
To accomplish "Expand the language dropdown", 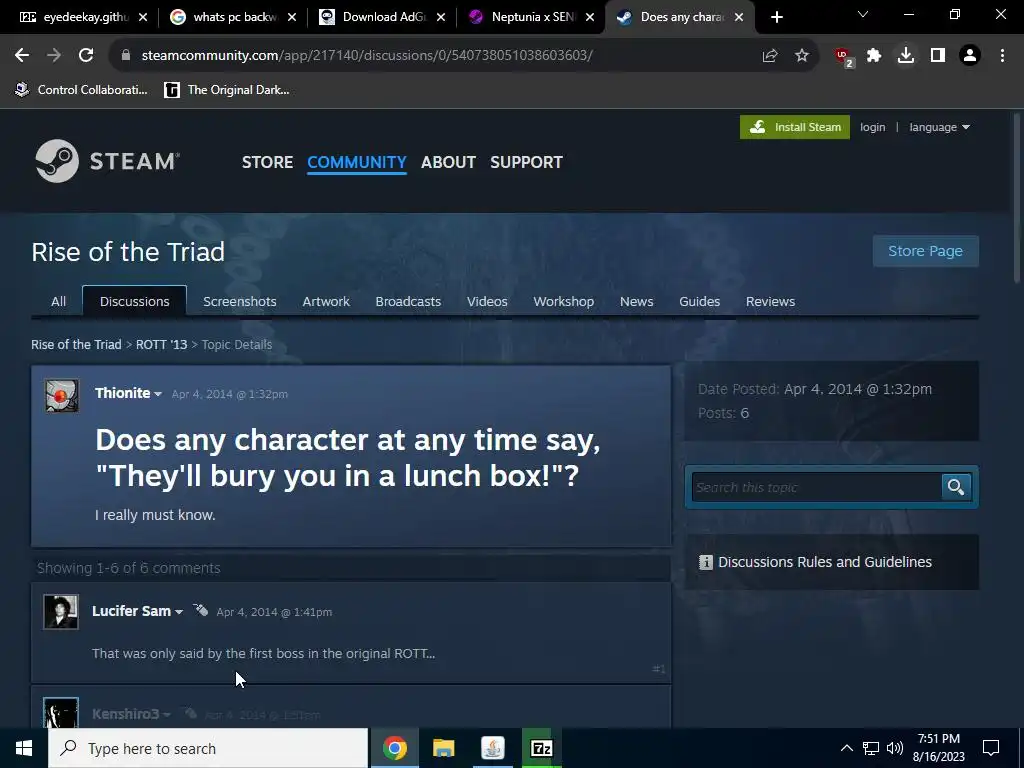I will [x=939, y=127].
